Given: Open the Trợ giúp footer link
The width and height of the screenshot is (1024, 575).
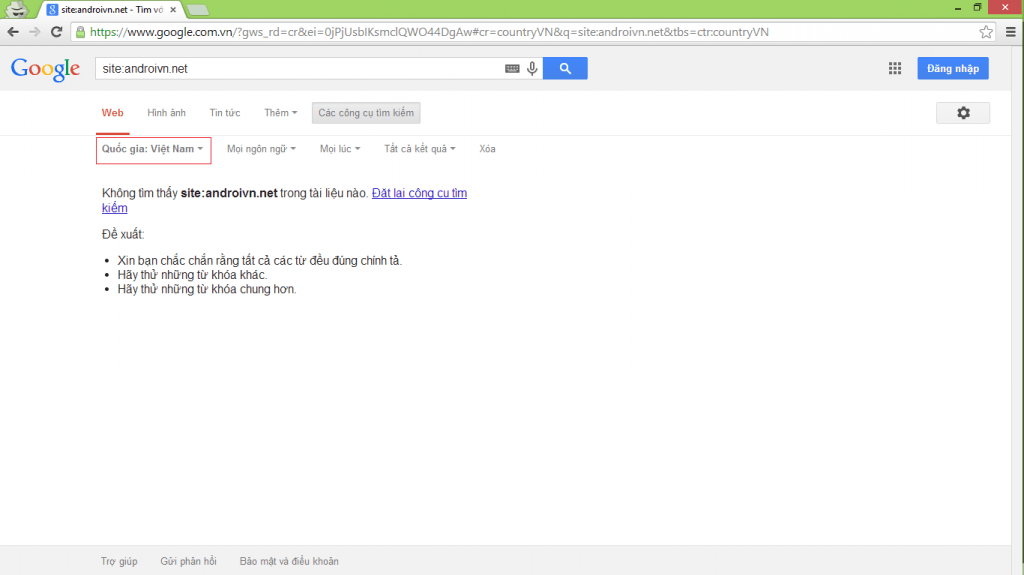Looking at the screenshot, I should pos(119,561).
